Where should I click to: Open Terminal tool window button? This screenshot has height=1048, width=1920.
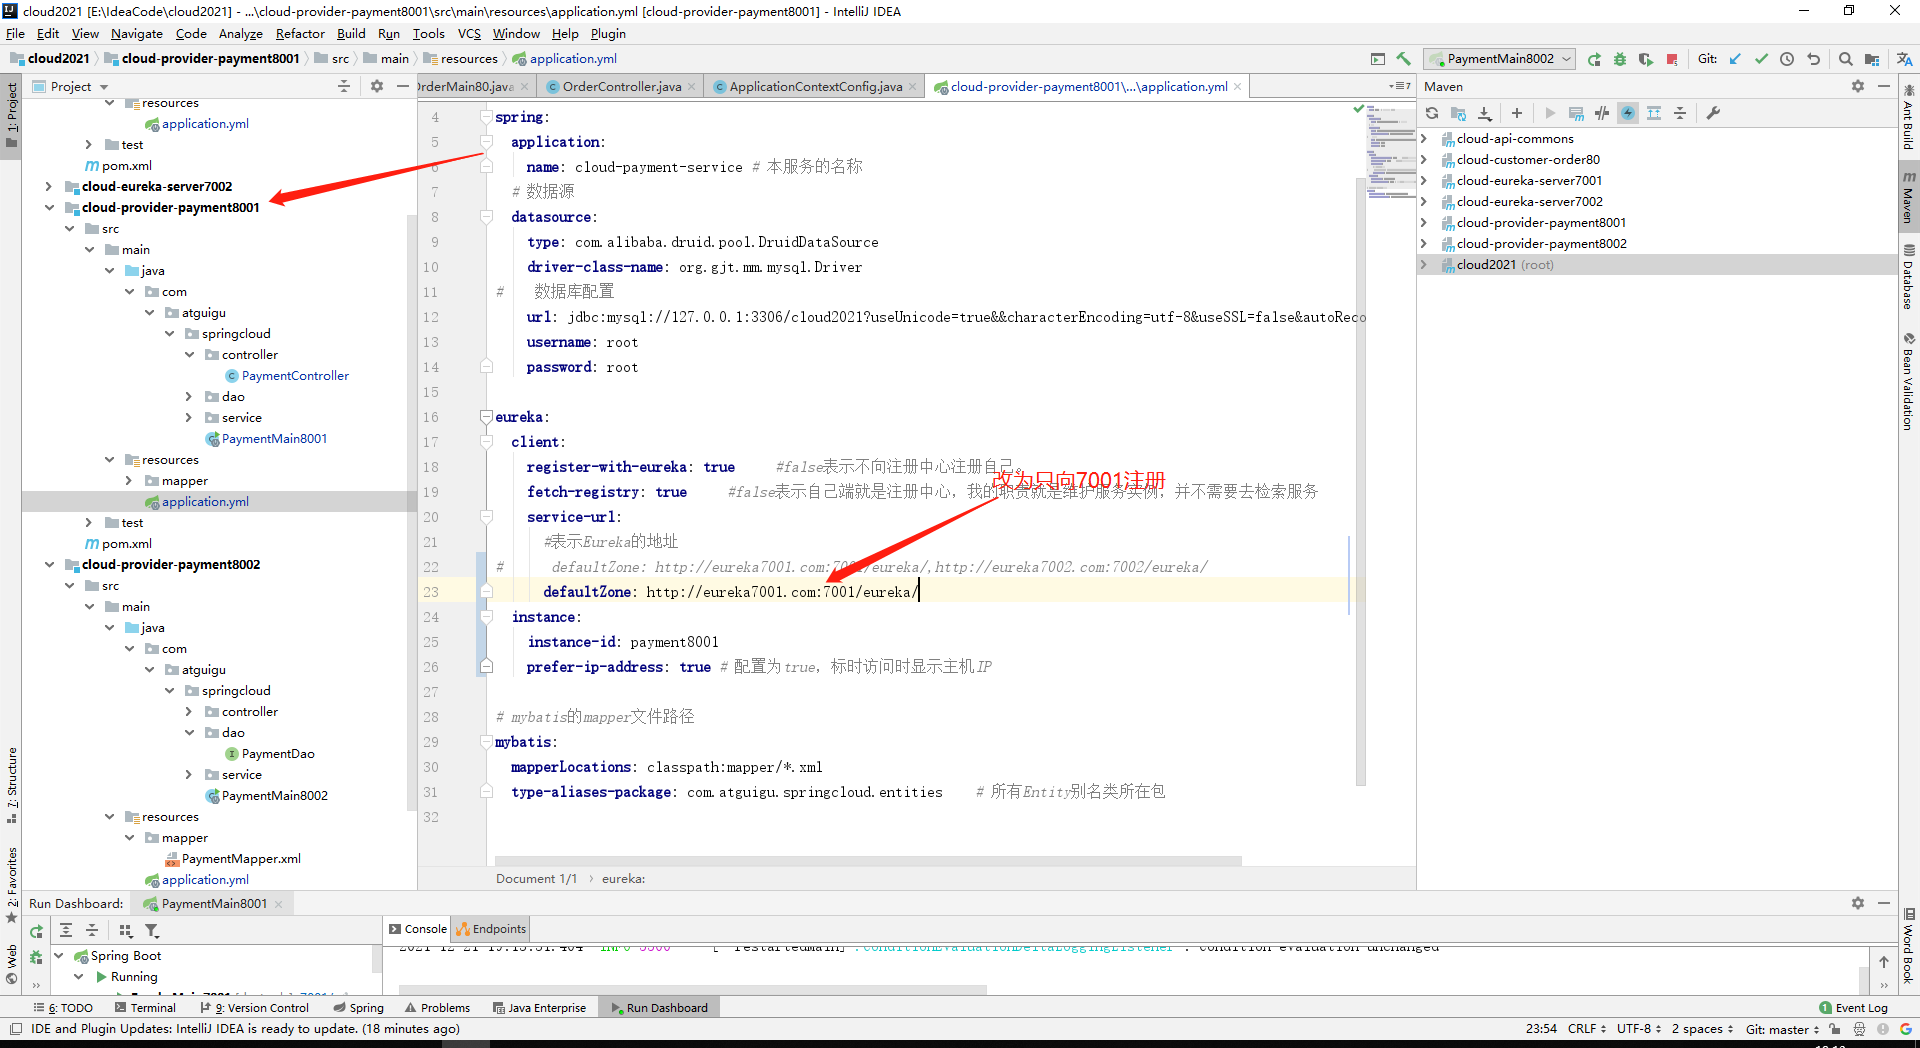point(145,1008)
